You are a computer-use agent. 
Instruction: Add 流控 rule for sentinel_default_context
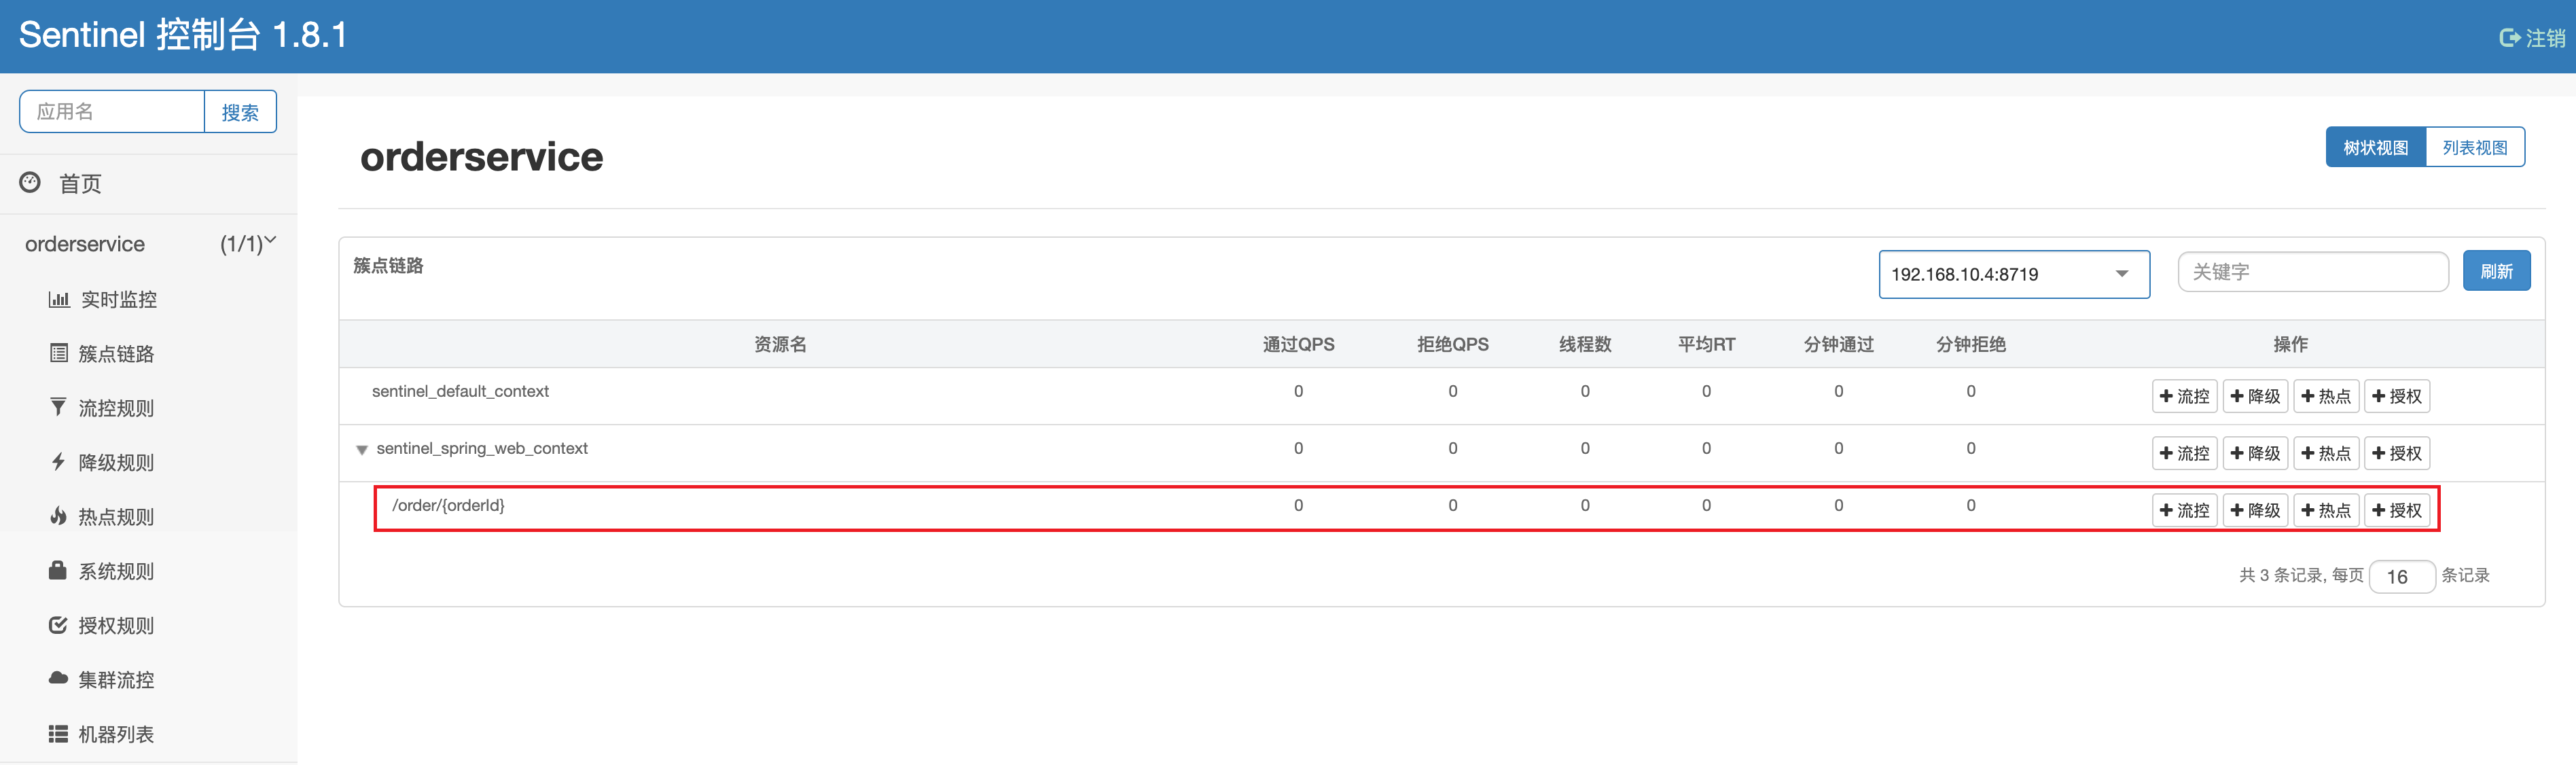pos(2184,396)
